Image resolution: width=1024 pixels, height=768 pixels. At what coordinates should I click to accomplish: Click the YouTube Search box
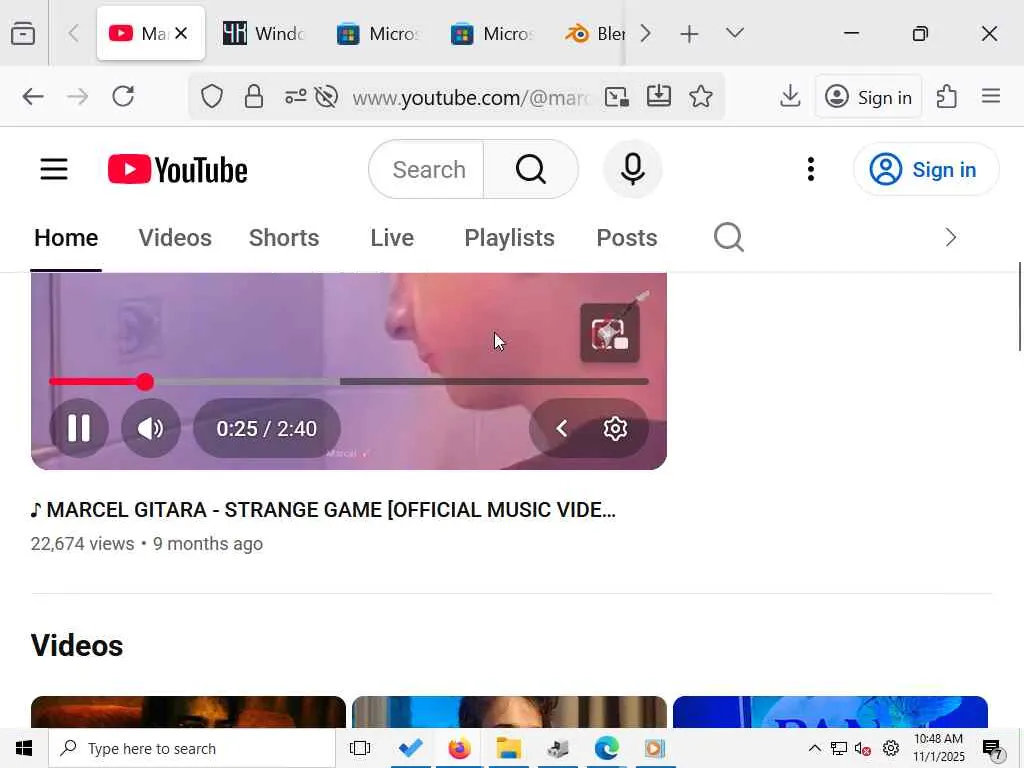click(426, 169)
